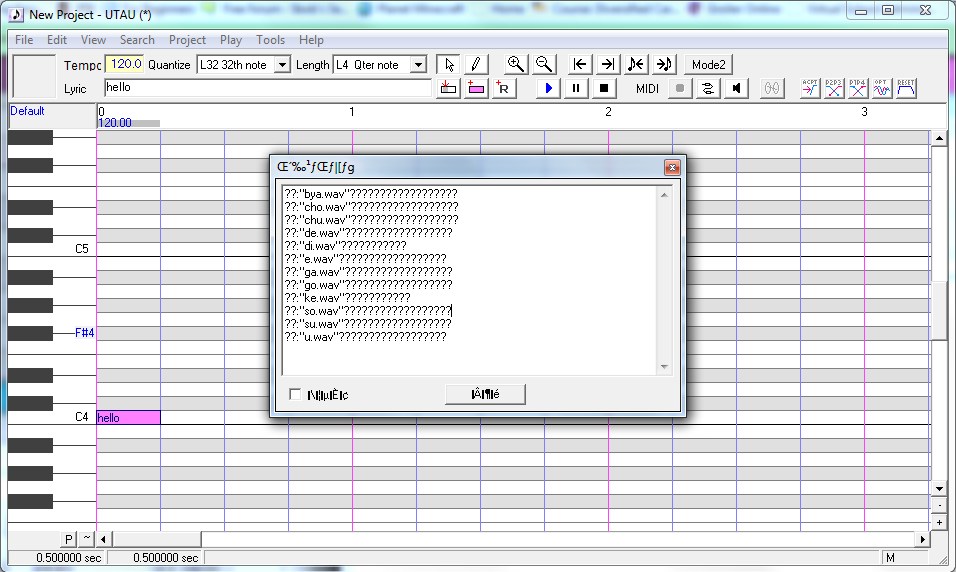Click the vertical zoom plus button
Image resolution: width=956 pixels, height=572 pixels.
[x=940, y=523]
